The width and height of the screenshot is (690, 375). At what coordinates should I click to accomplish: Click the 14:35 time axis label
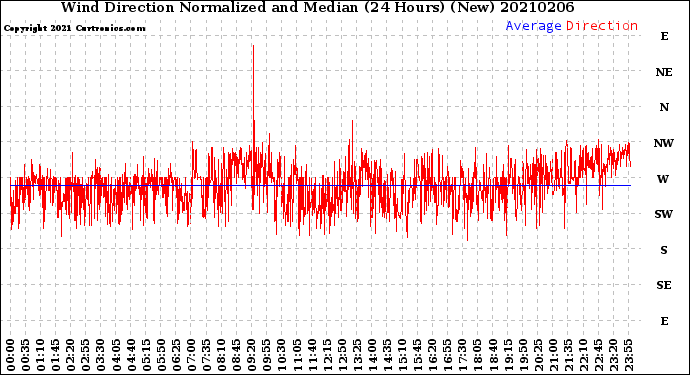click(387, 355)
